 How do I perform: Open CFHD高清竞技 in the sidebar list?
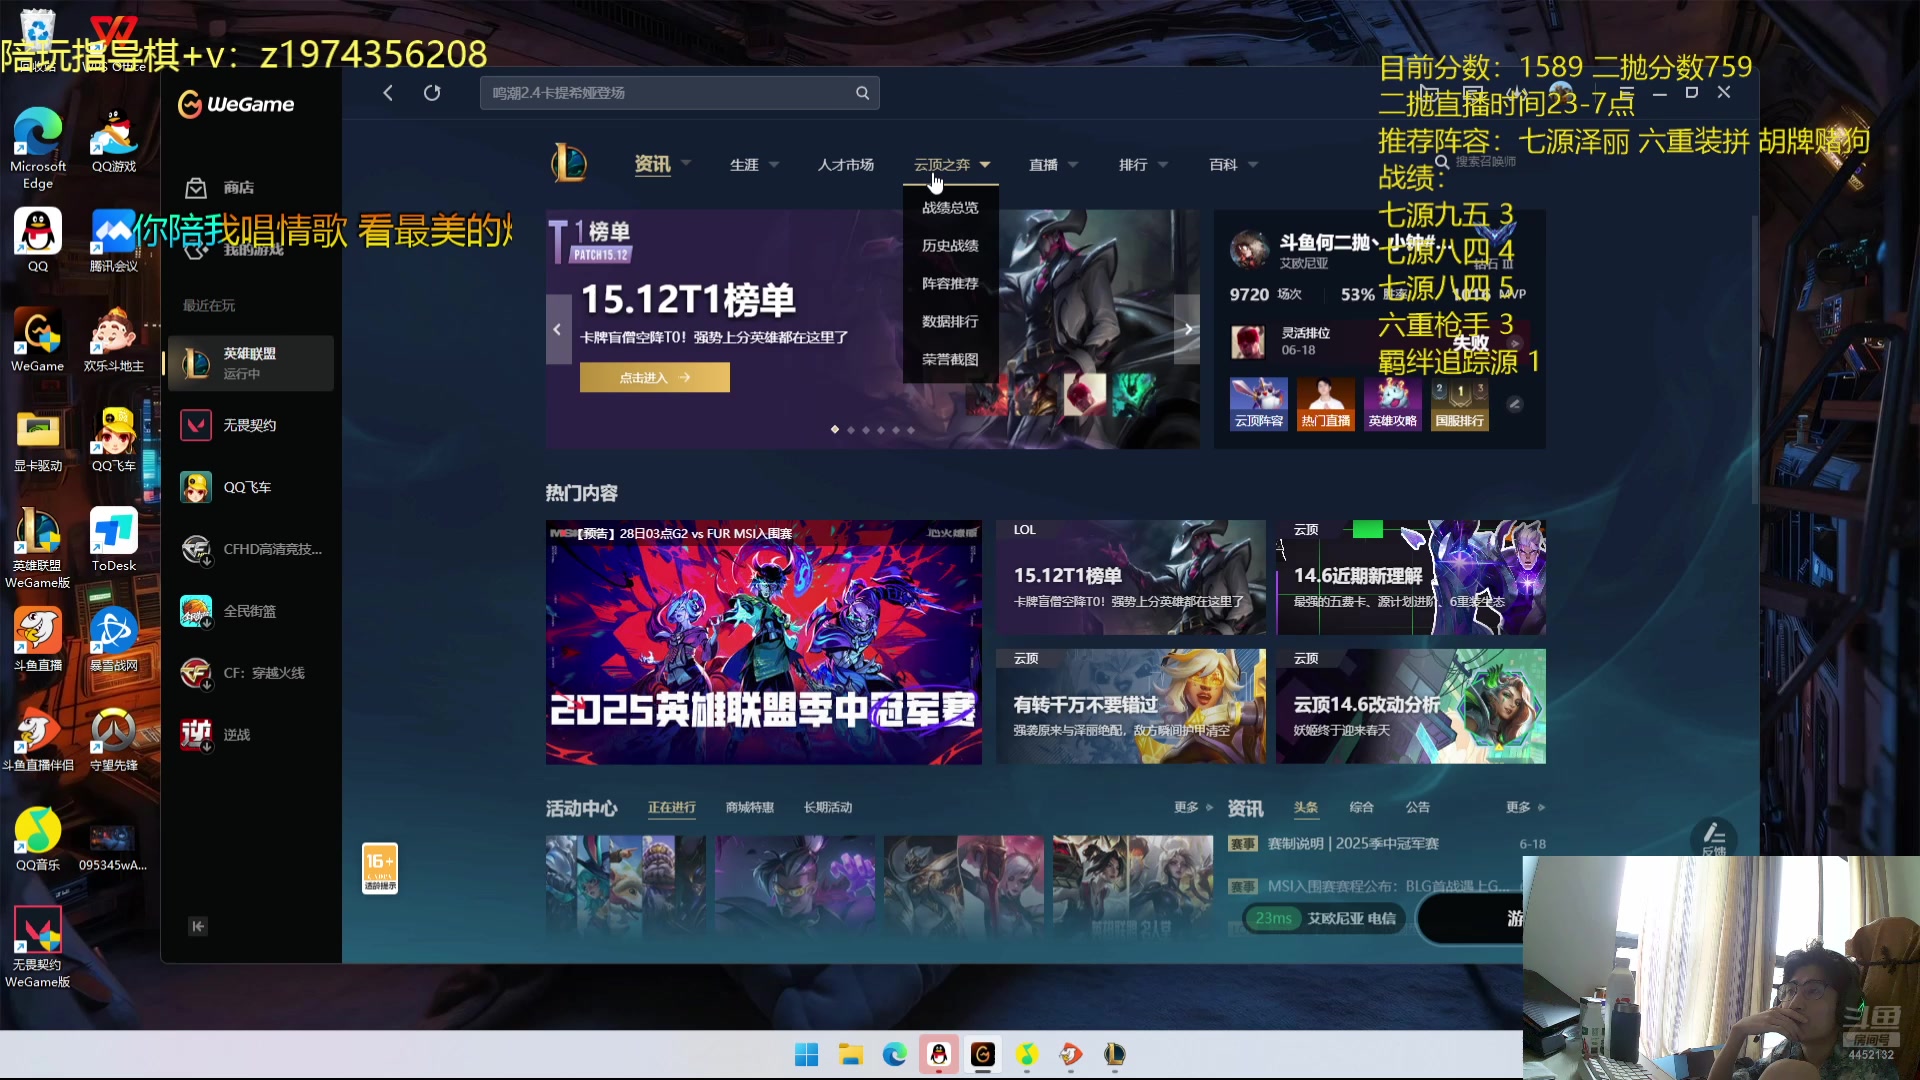(250, 549)
